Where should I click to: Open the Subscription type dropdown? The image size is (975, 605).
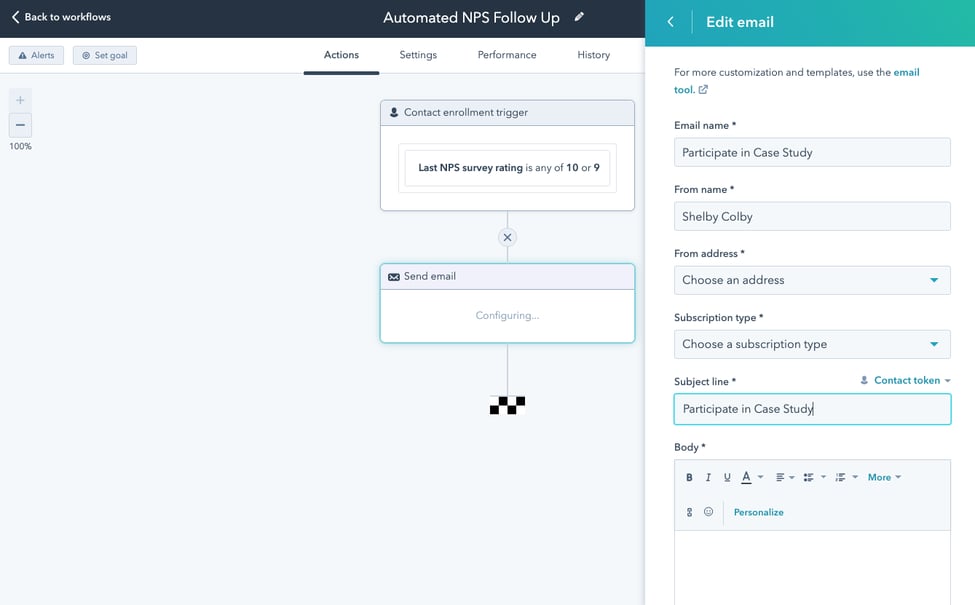pyautogui.click(x=811, y=344)
